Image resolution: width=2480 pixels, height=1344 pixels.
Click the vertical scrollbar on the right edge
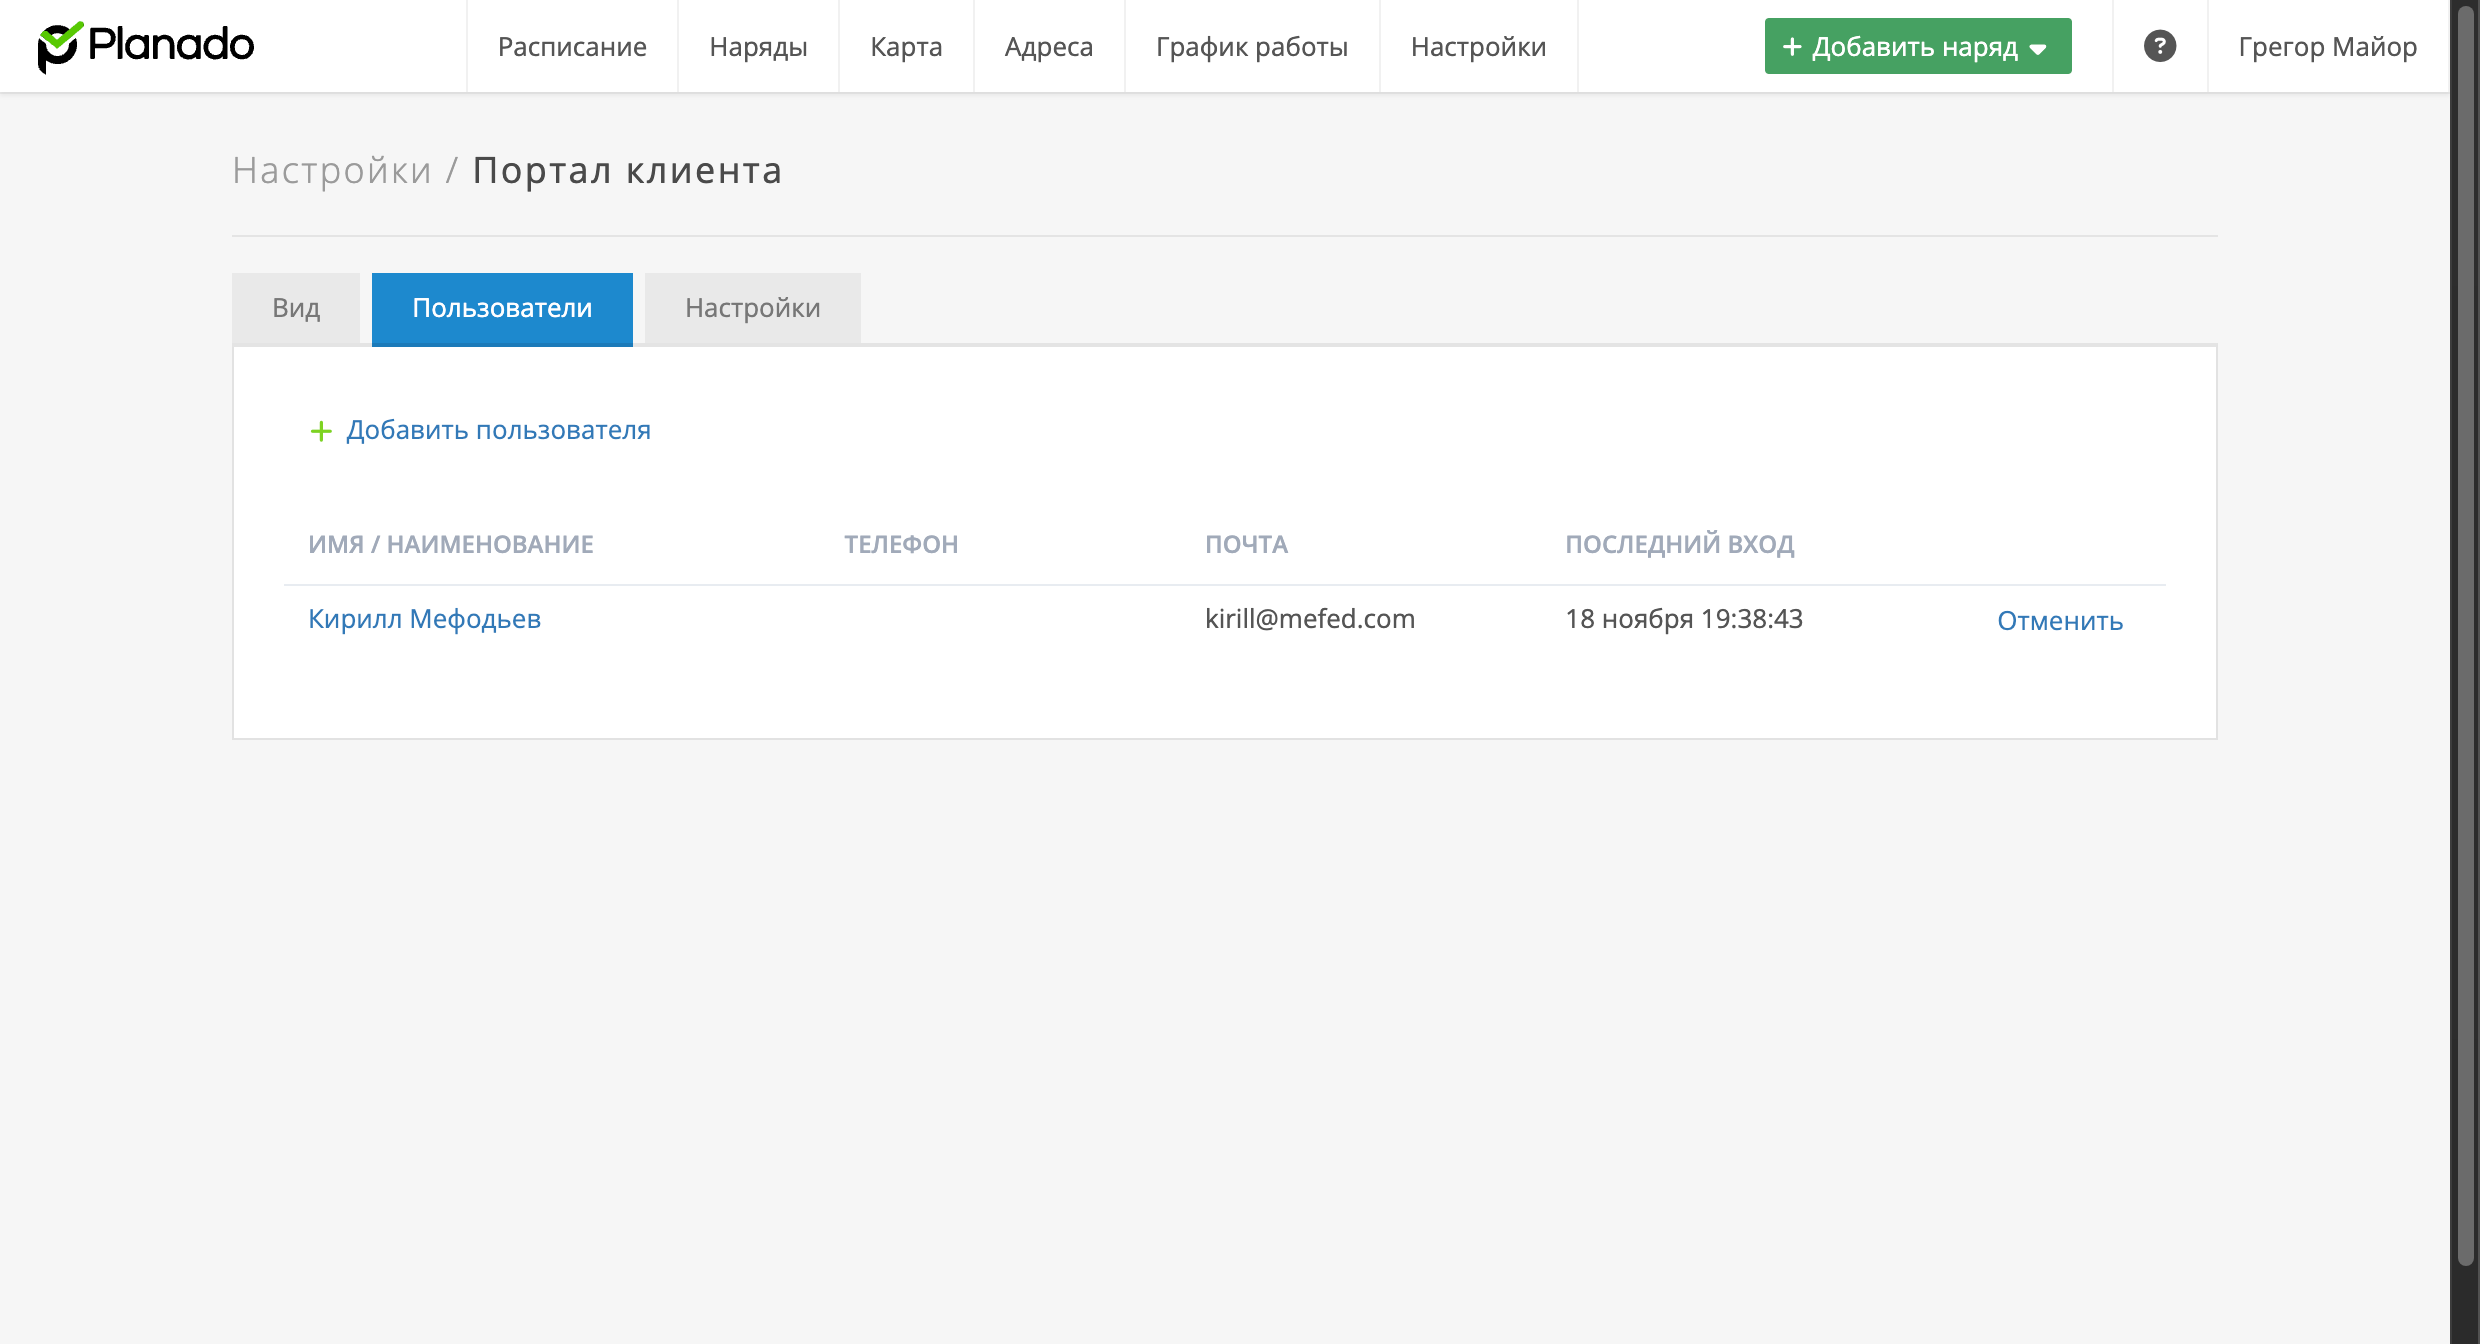tap(2465, 640)
